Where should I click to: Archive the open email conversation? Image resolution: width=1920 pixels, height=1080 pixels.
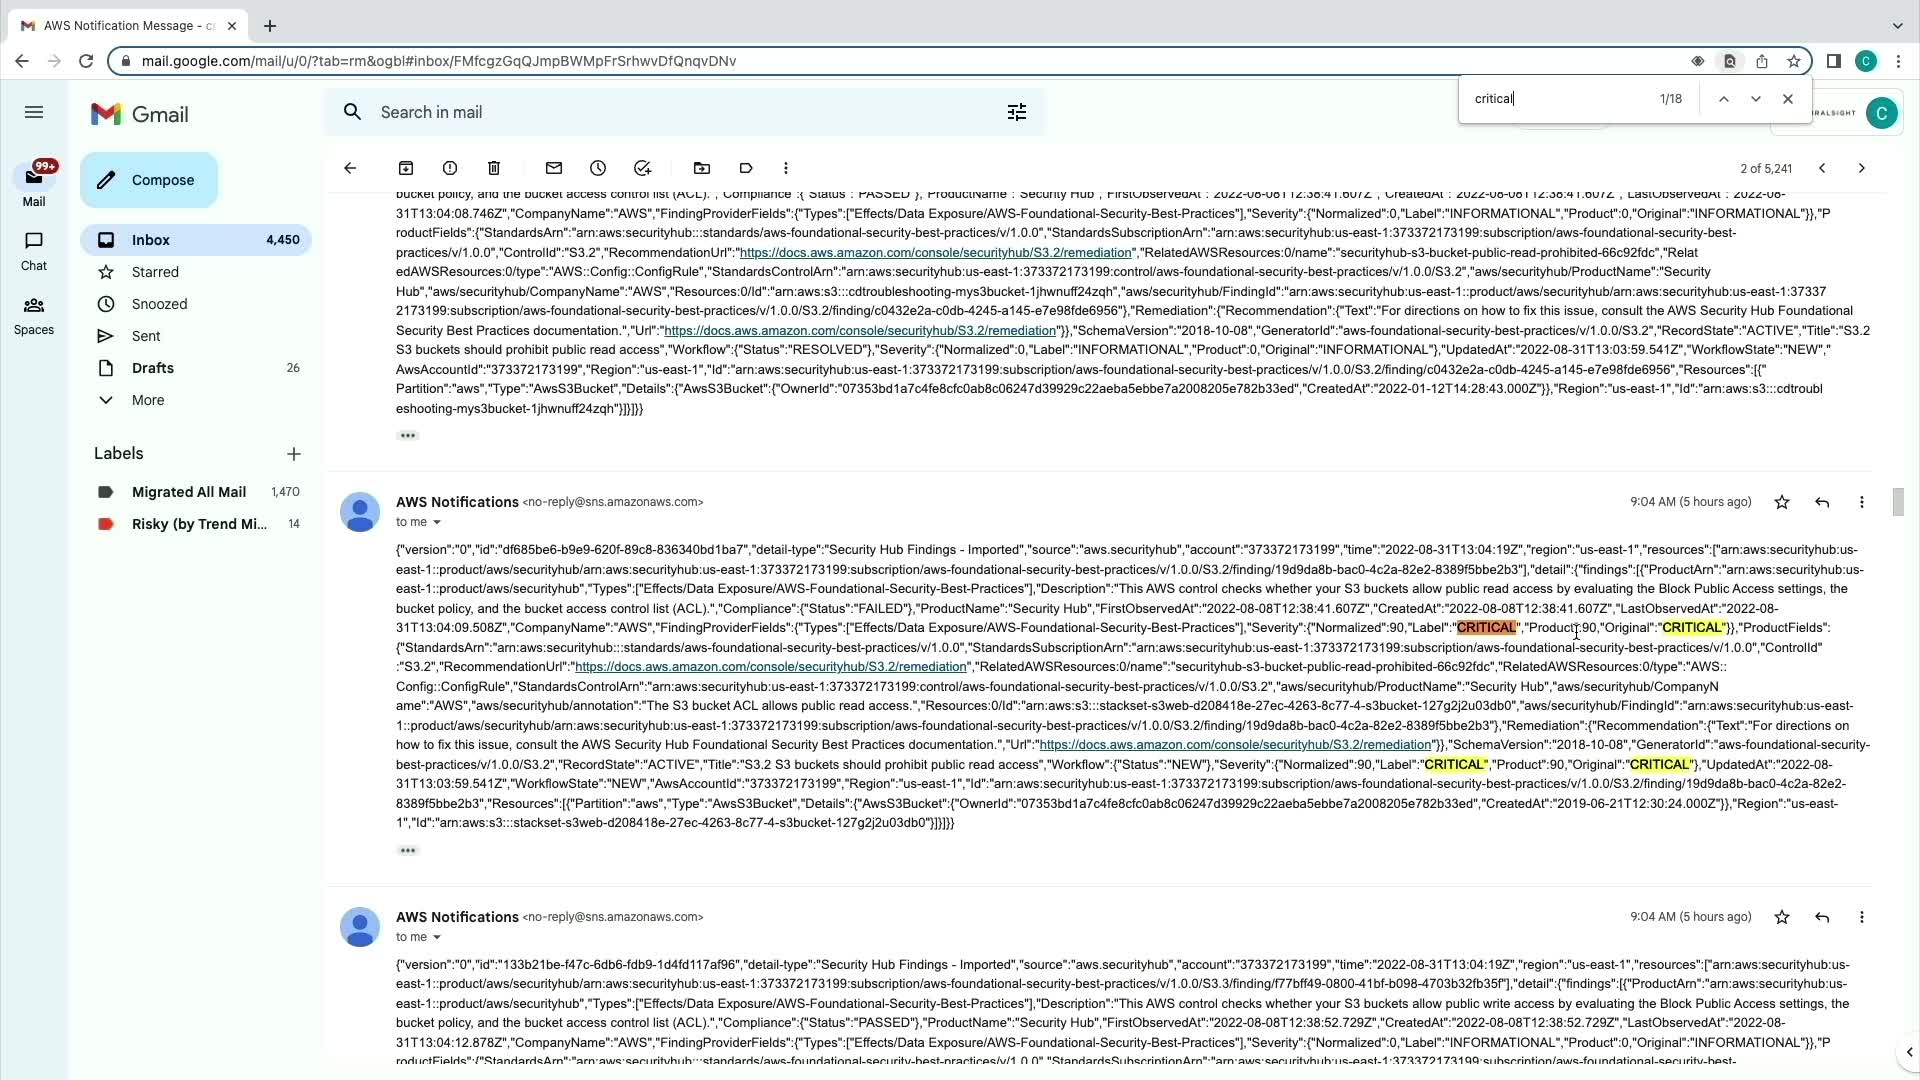tap(406, 168)
